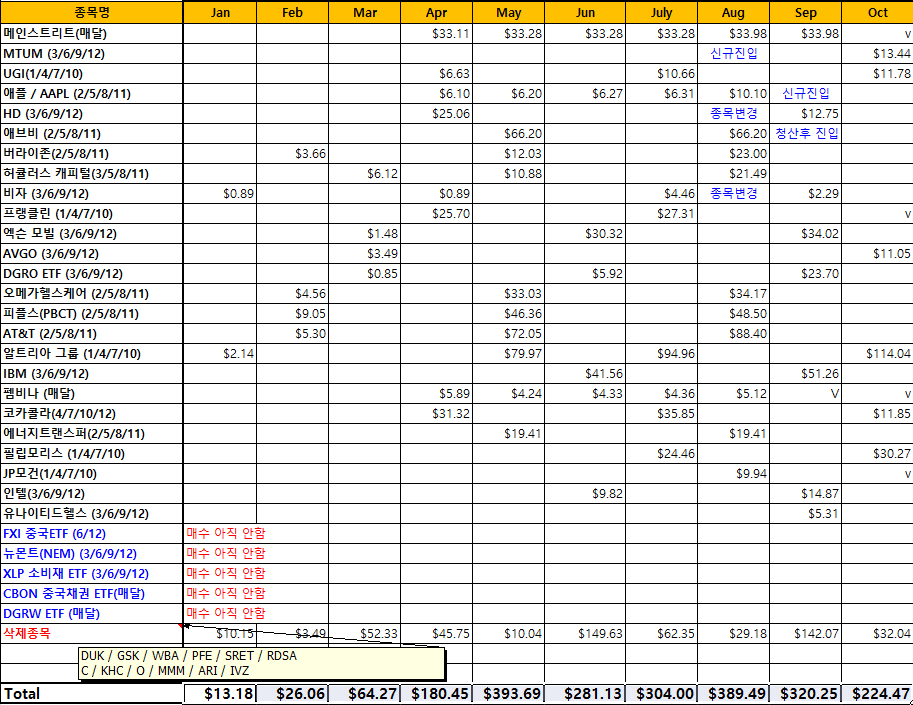
Task: Select the AVGO (3/6/9/12) row label
Action: 92,253
